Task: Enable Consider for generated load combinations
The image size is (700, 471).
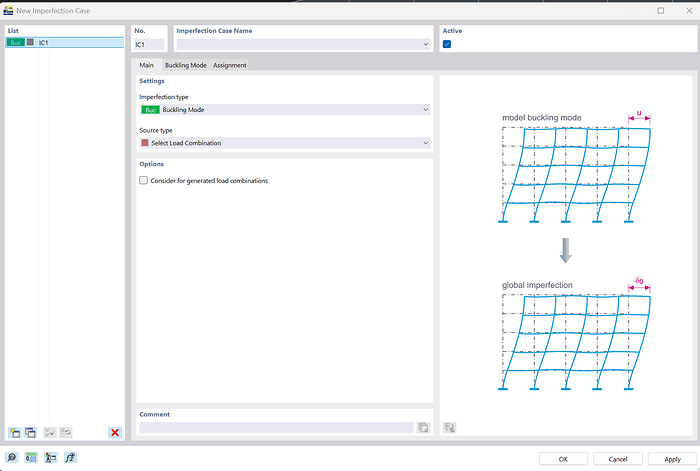Action: point(143,180)
